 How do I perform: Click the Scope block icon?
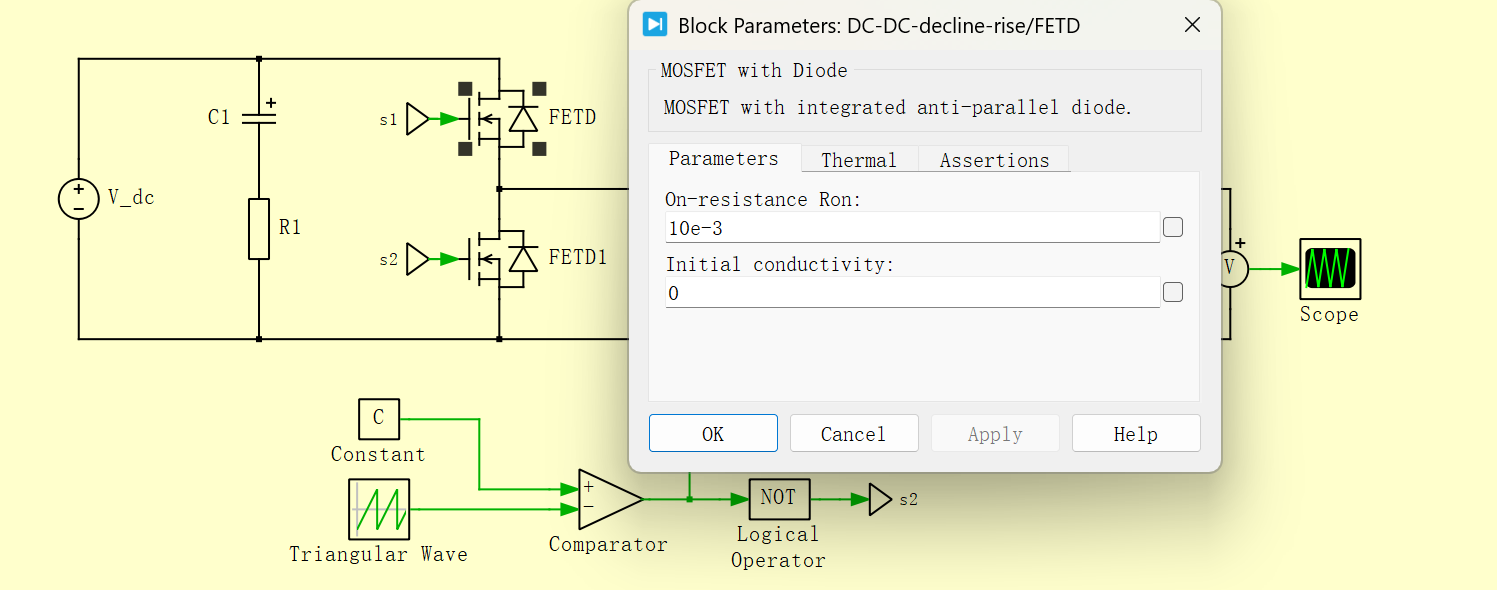point(1329,268)
